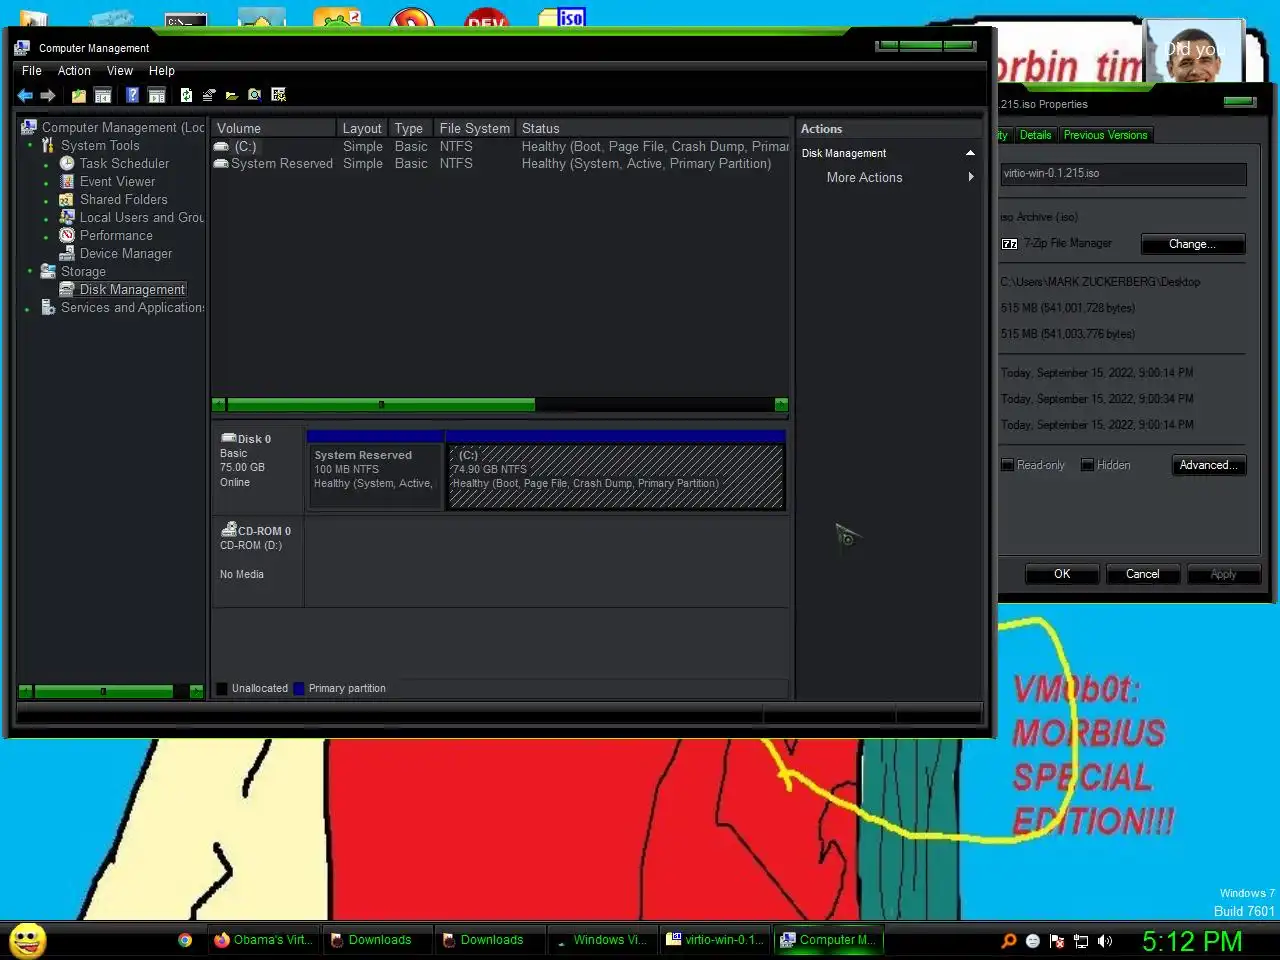Open the View menu
This screenshot has width=1280, height=960.
point(120,71)
